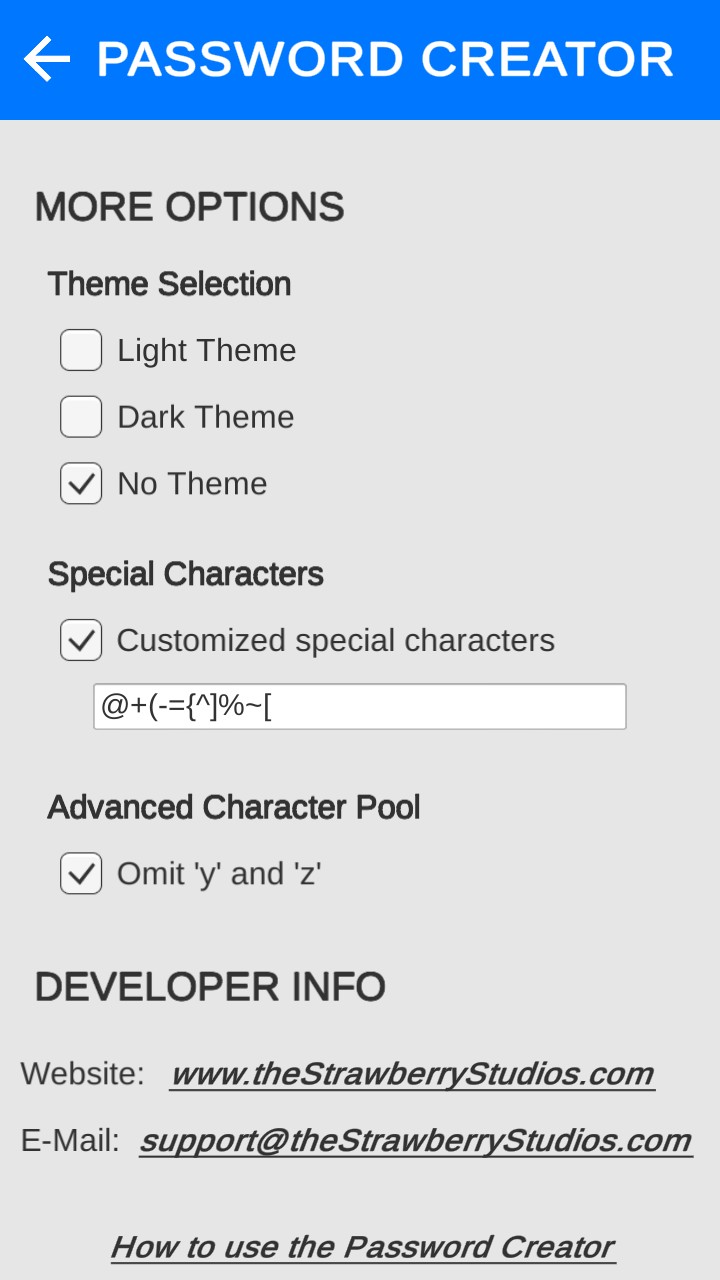Click the "Dark Theme" label text

coord(206,417)
